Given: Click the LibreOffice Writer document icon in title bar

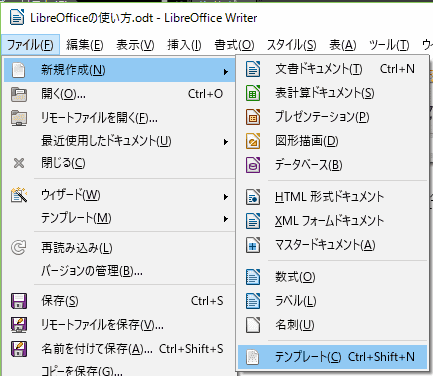Looking at the screenshot, I should tap(17, 17).
